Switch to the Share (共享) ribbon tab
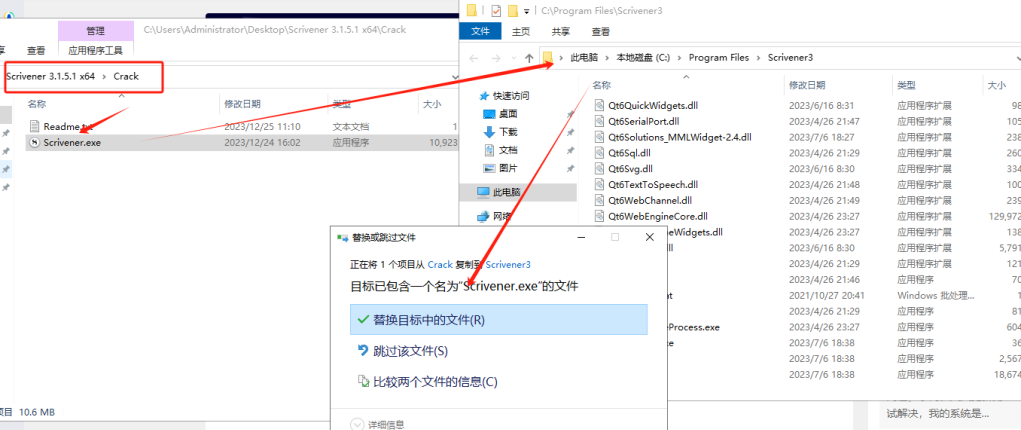The width and height of the screenshot is (1021, 430). pos(562,31)
